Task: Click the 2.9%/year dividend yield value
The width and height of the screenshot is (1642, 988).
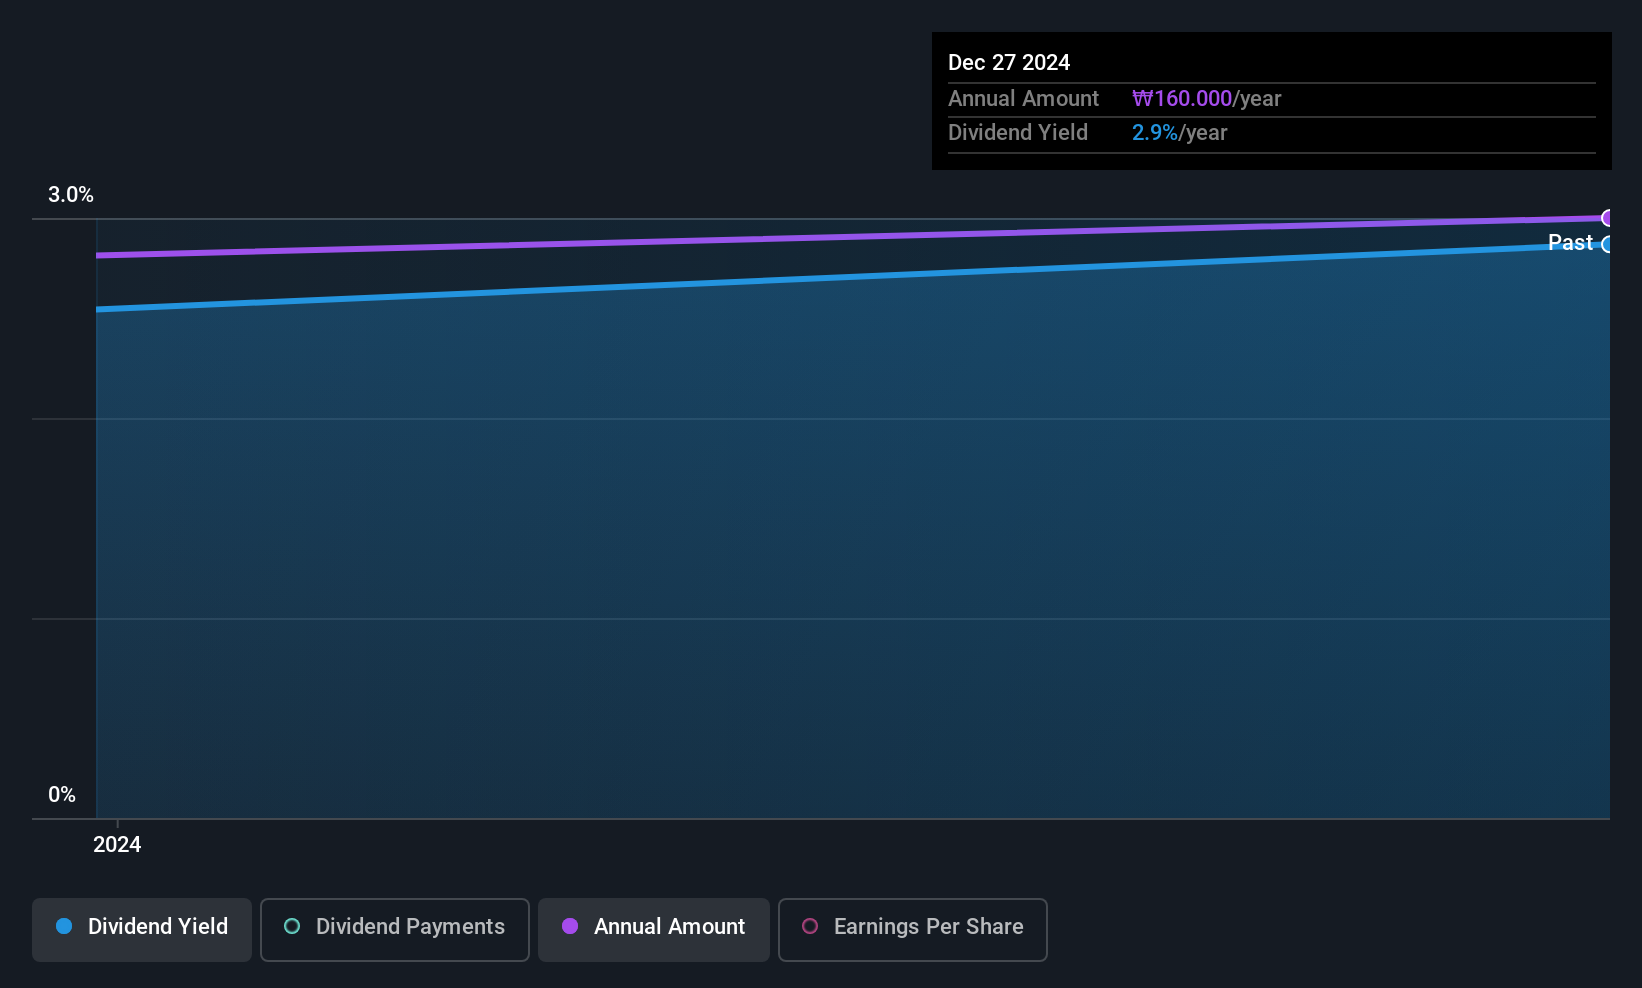Action: point(1179,133)
